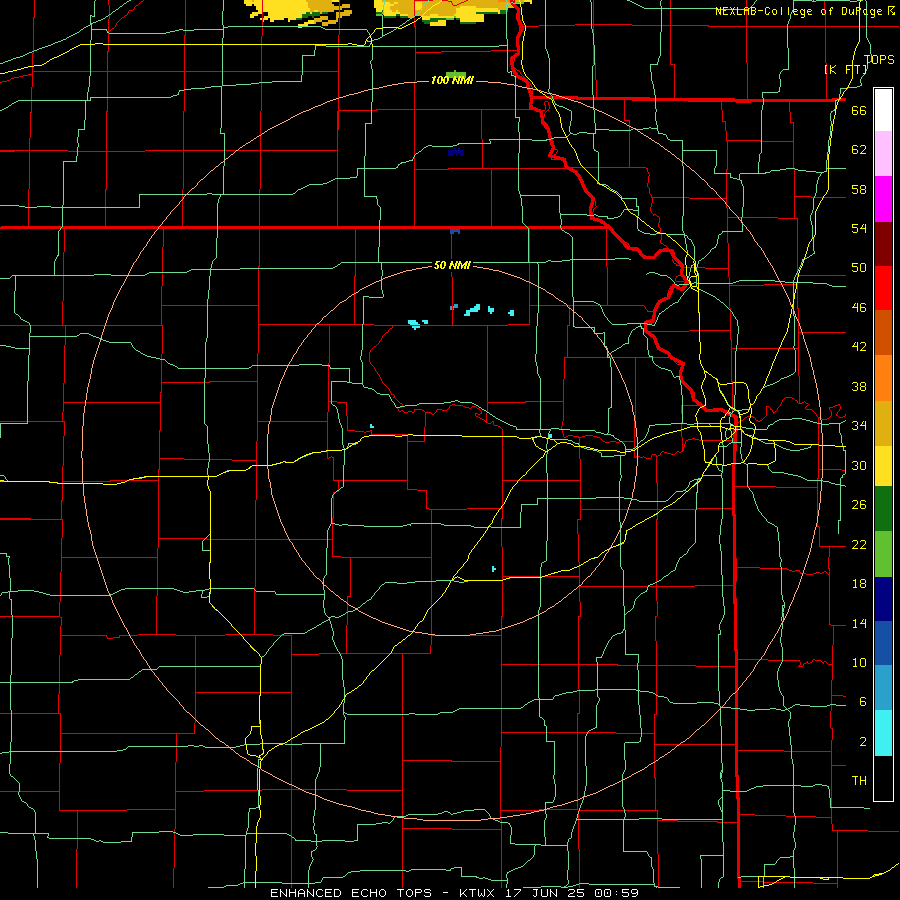Click the legend value '30'
The image size is (900, 900).
(x=859, y=465)
